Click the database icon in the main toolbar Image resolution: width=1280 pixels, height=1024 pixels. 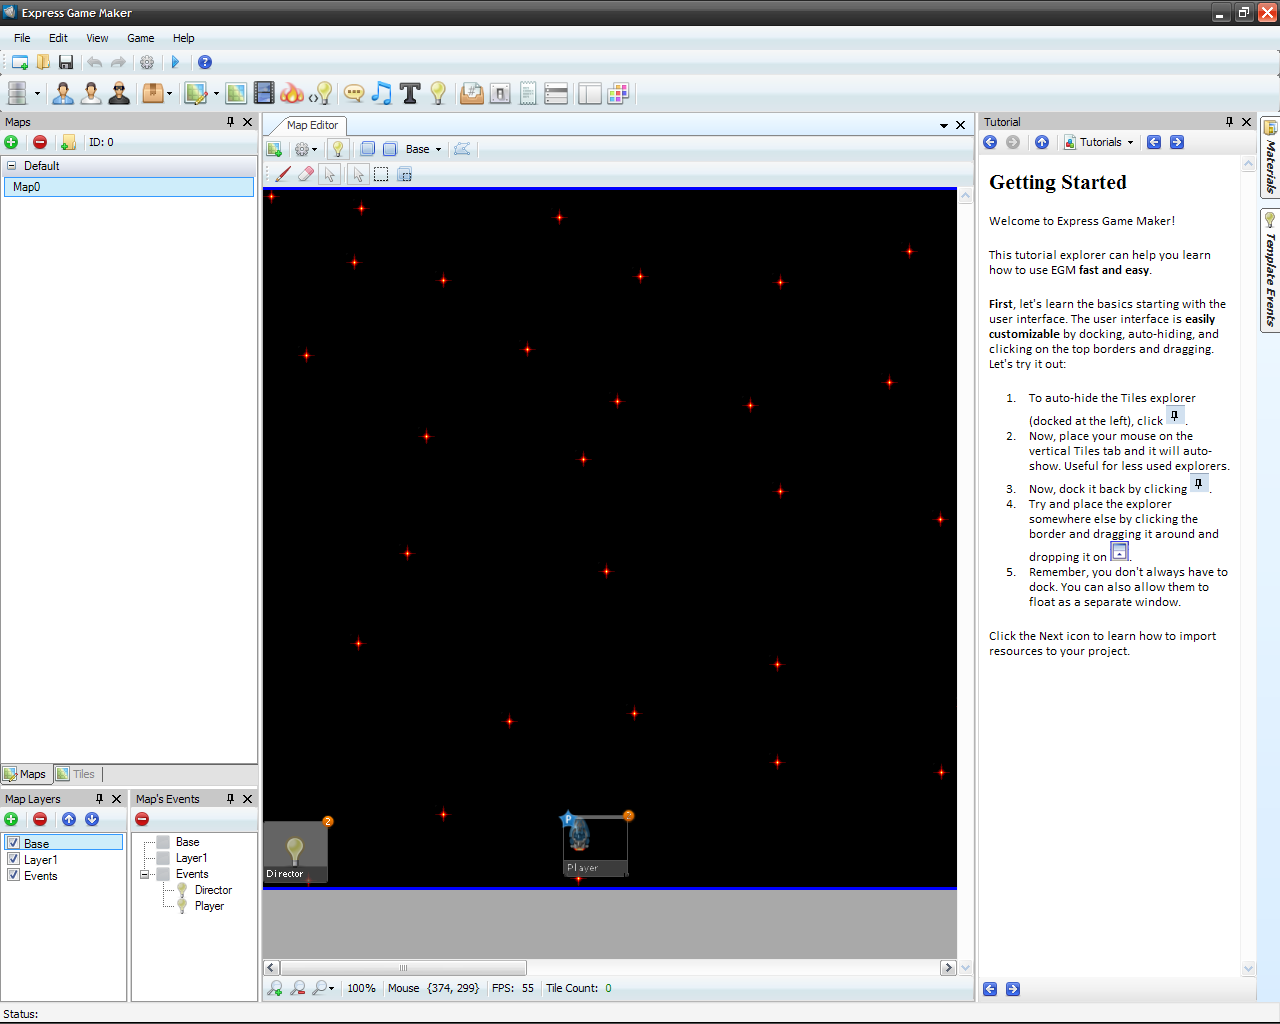[17, 93]
